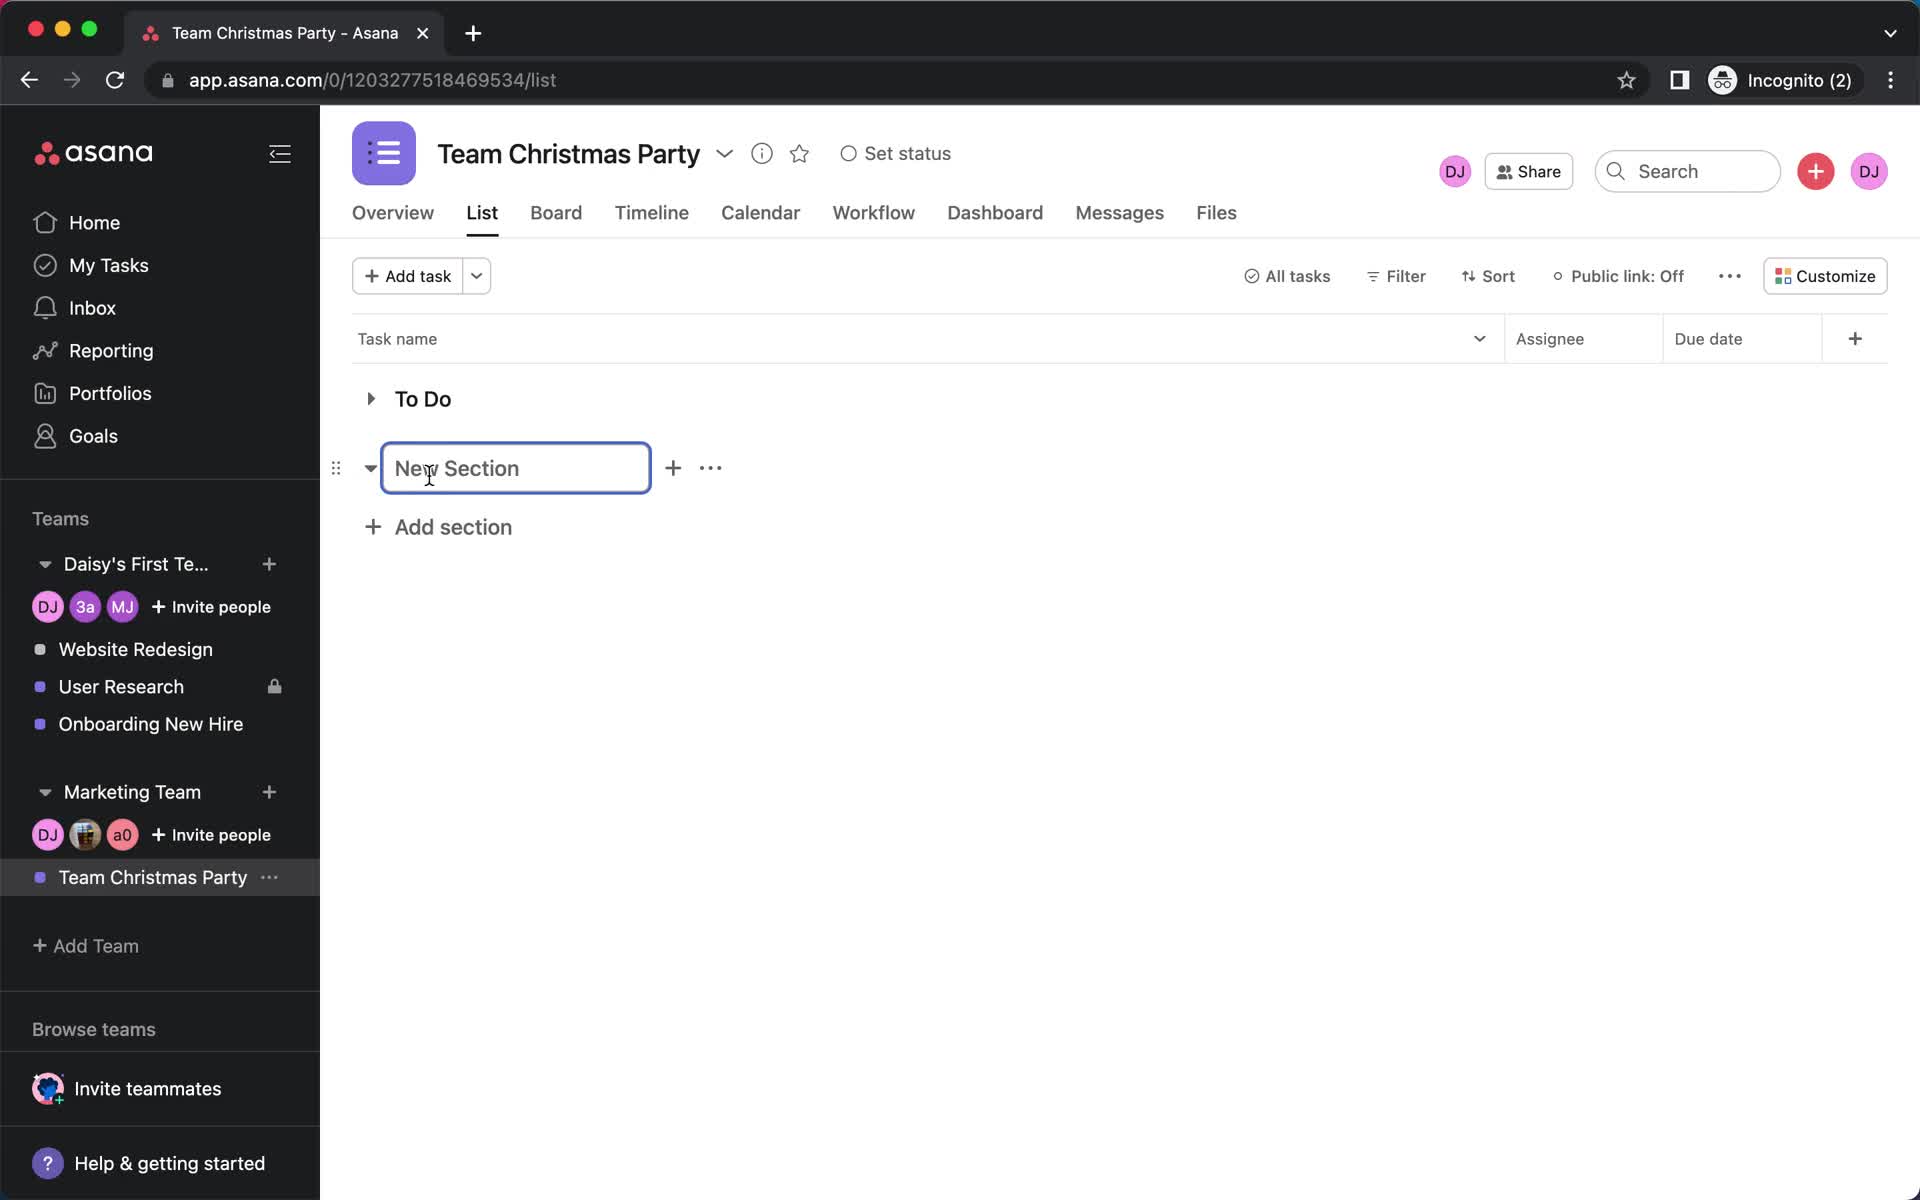Expand Daisy's First Te... team

click(43, 564)
